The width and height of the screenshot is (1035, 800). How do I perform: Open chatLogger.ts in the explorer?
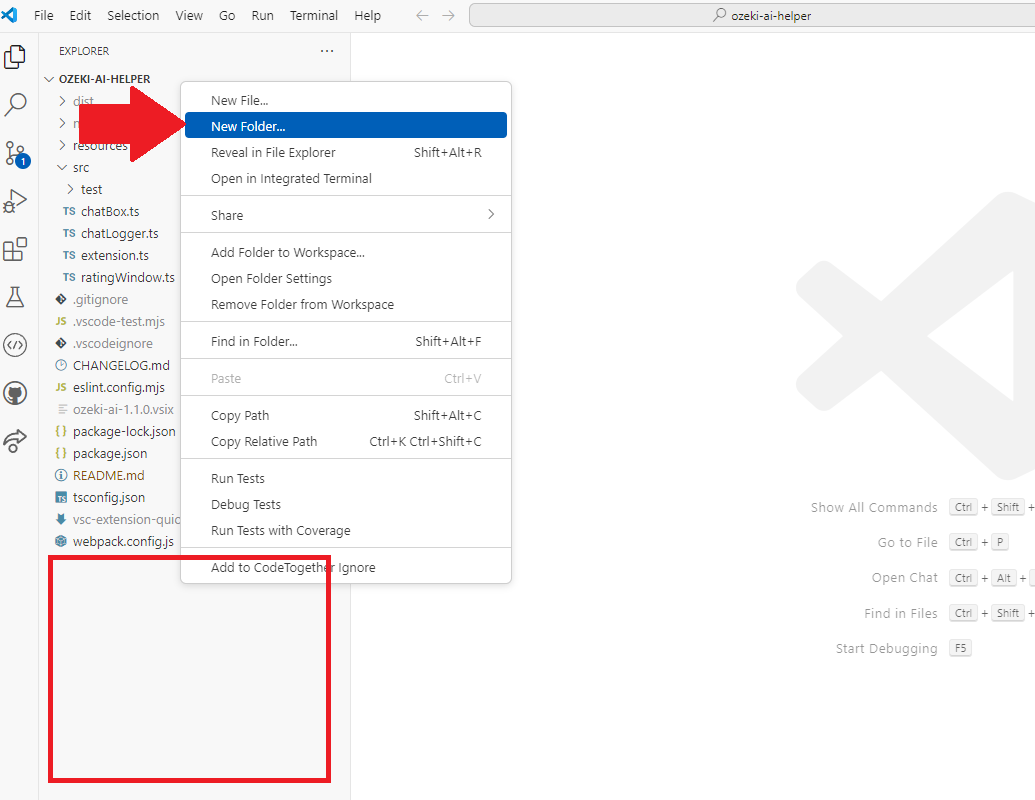(119, 234)
